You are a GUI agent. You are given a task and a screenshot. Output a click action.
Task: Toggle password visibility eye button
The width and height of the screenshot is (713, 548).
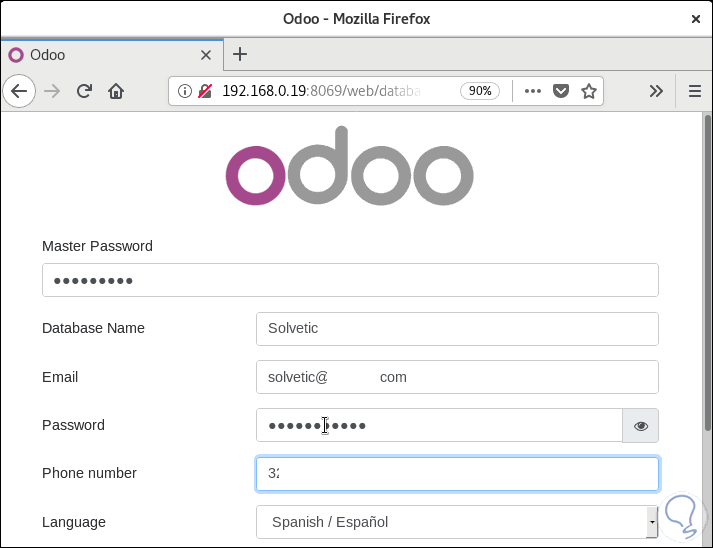point(640,426)
